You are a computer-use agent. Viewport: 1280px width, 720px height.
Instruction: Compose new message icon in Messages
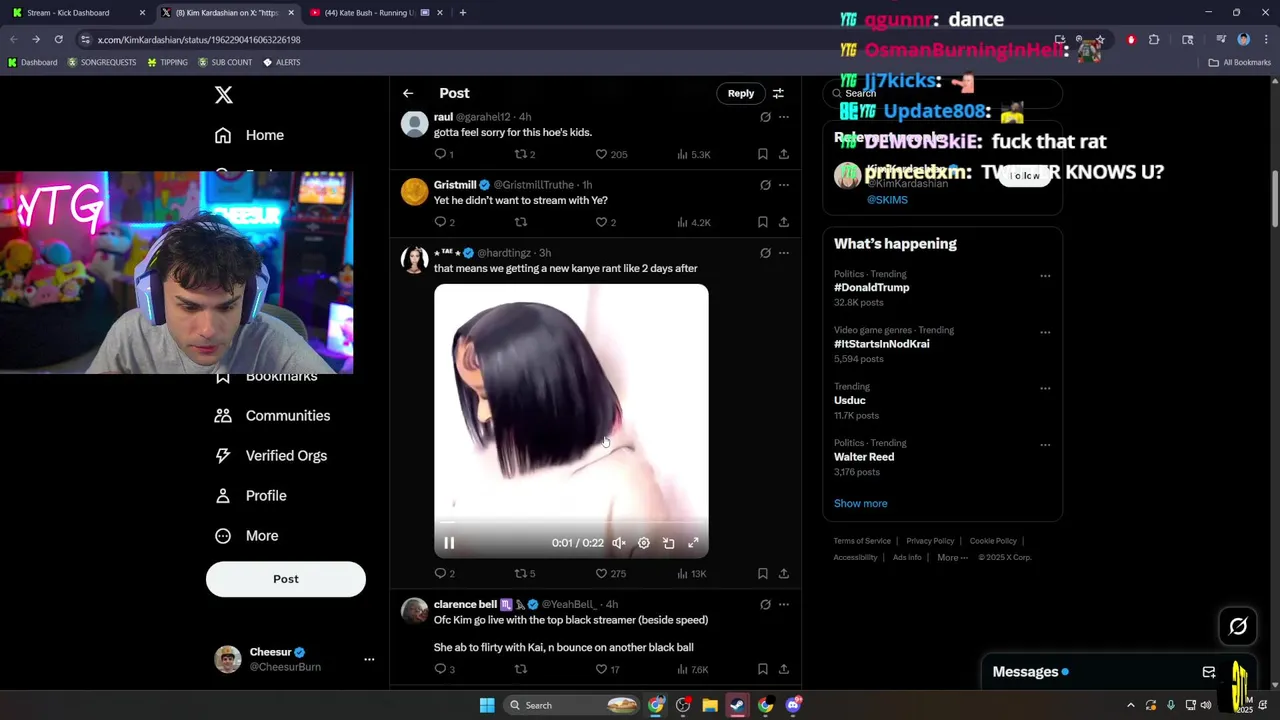(1209, 672)
